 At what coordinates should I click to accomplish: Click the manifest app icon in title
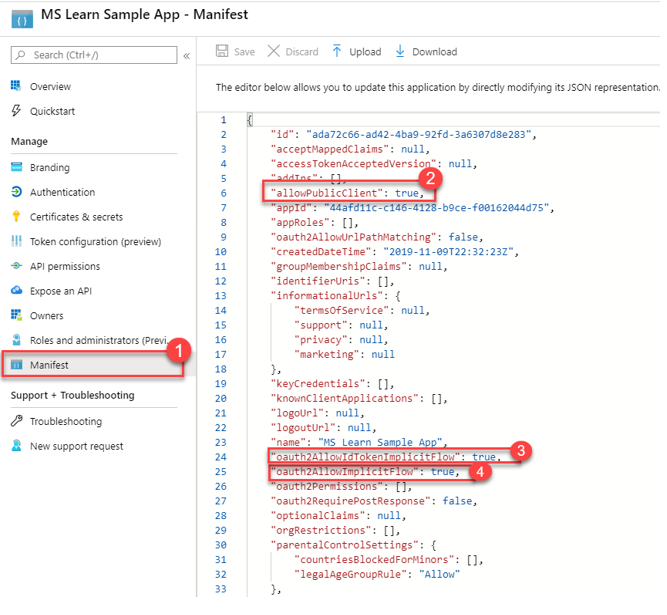pyautogui.click(x=22, y=20)
